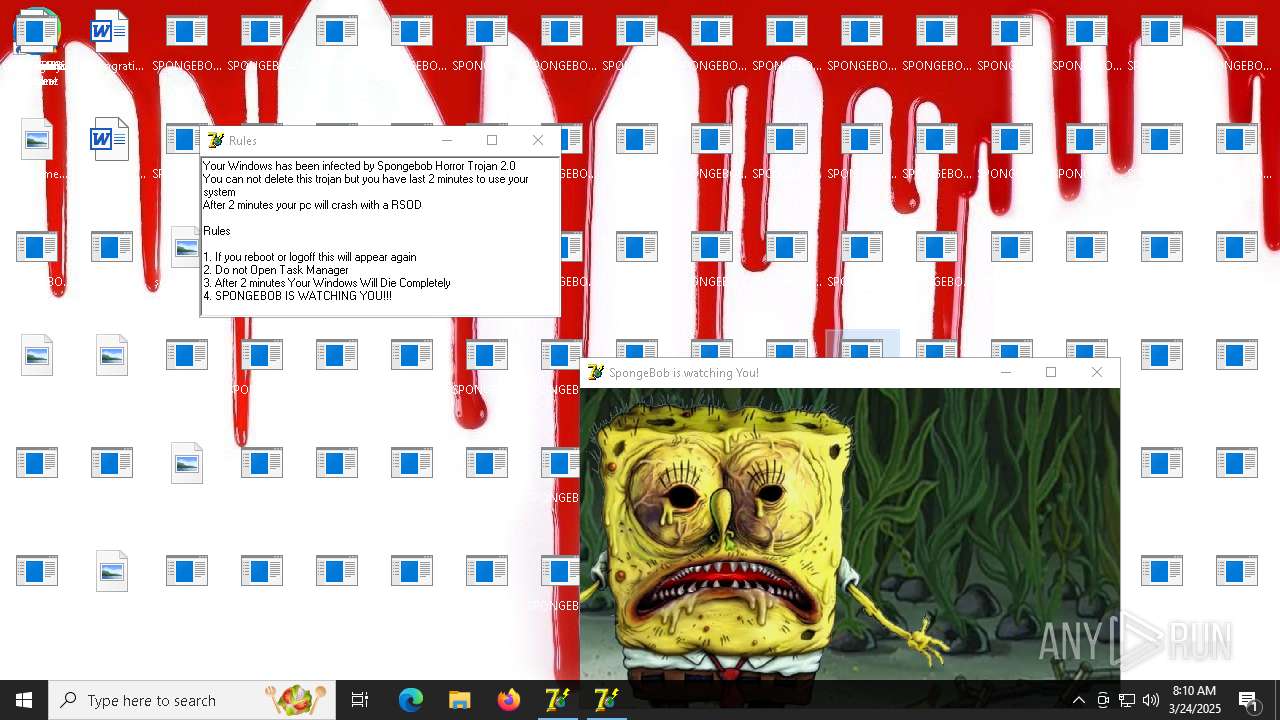Screen dimensions: 1280x720
Task: Click line 'After 2 minutes your pc will crash'
Action: tap(312, 205)
